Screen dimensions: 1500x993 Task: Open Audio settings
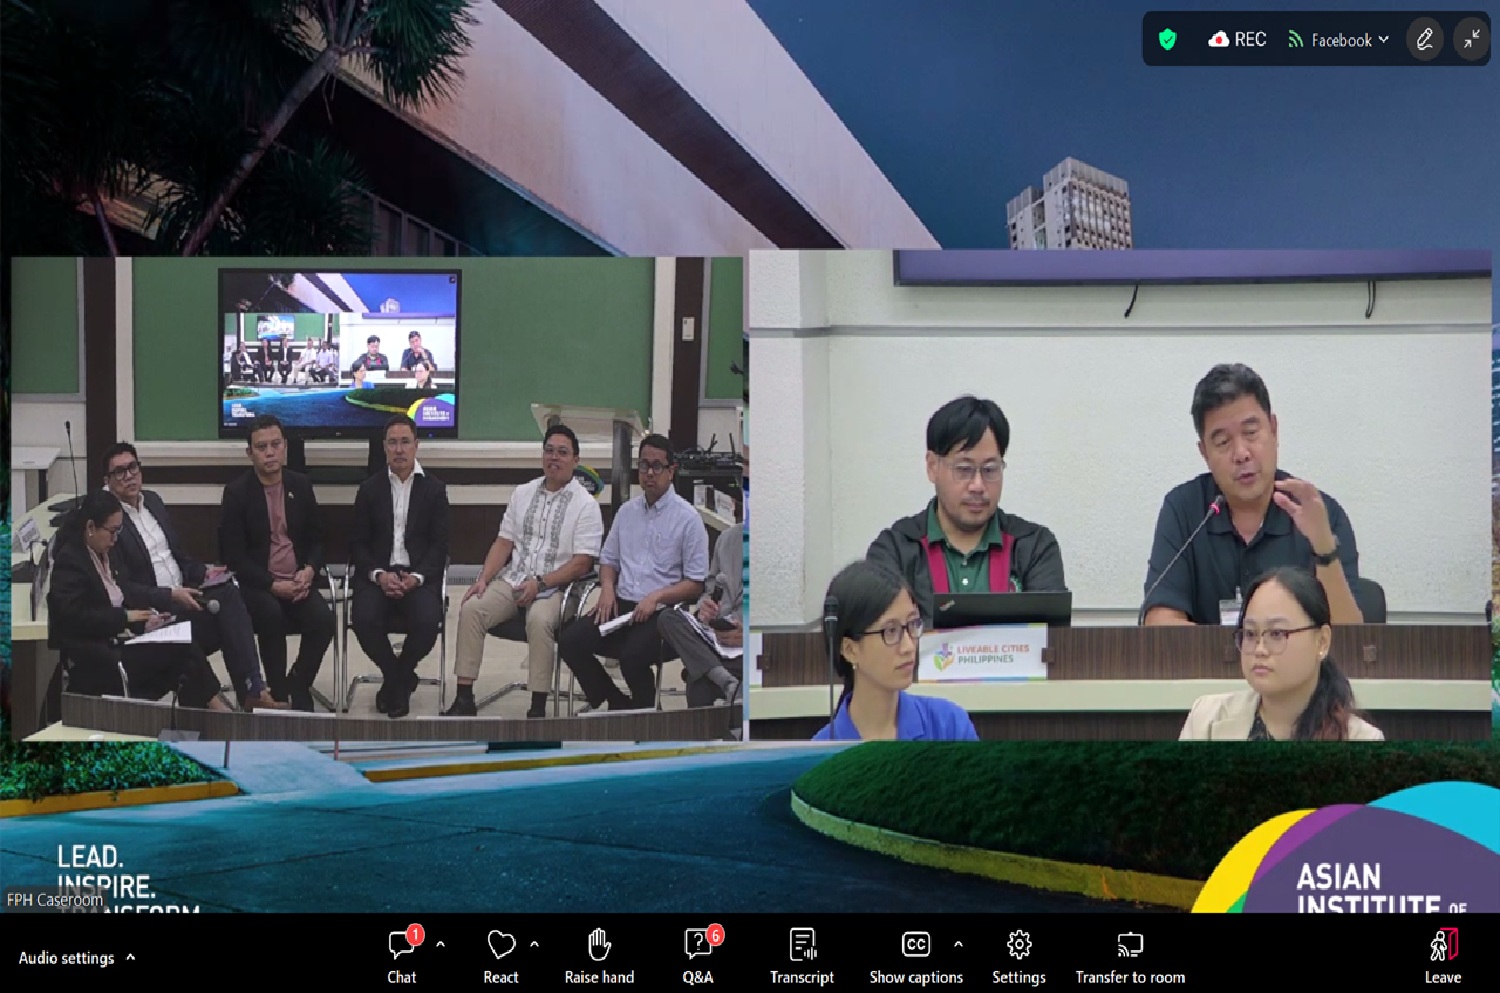(67, 958)
